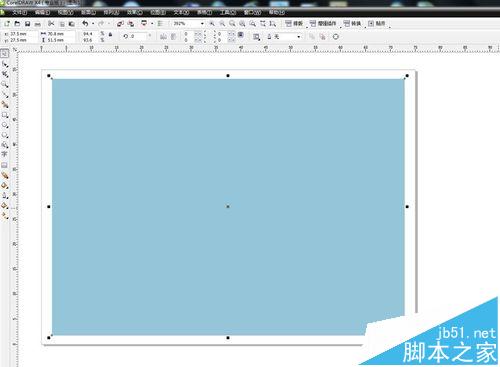
Task: Select the Basic Shapes tool
Action: (x=5, y=145)
